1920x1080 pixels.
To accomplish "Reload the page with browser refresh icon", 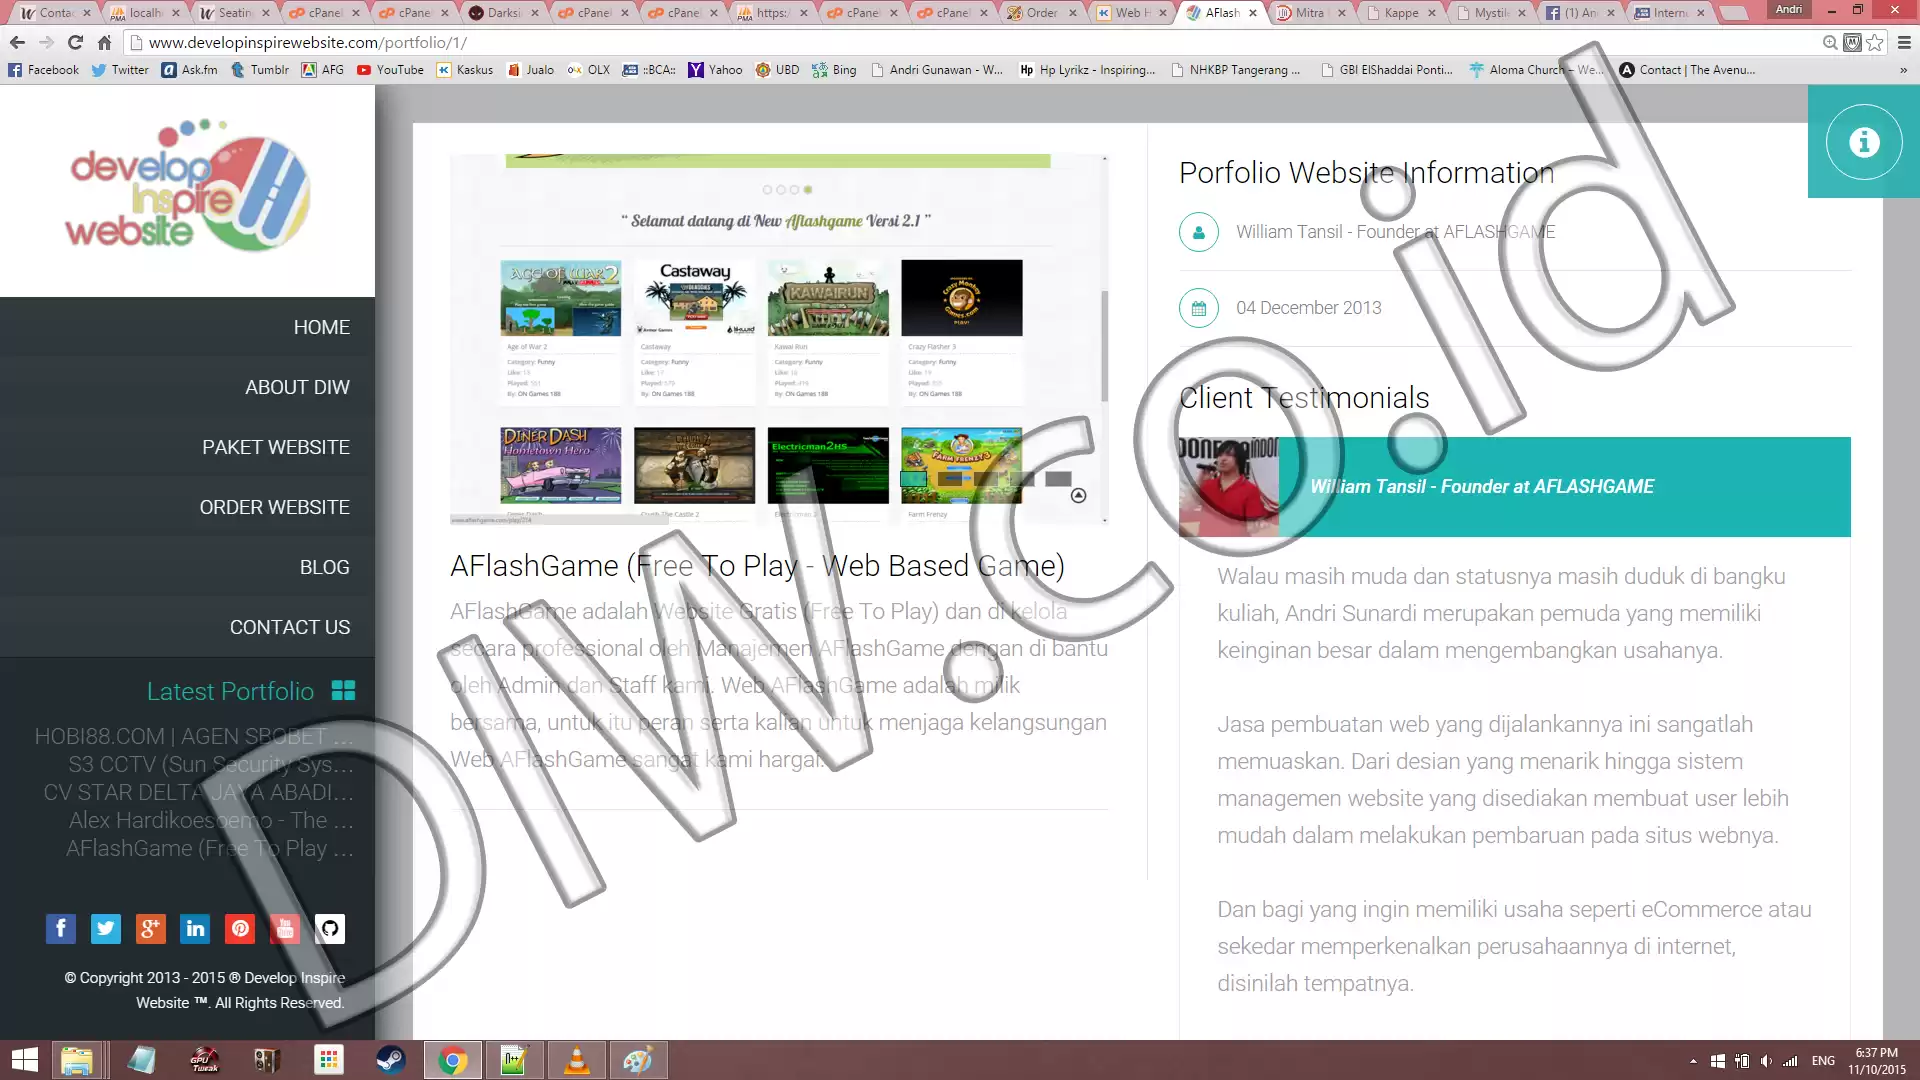I will coord(75,42).
